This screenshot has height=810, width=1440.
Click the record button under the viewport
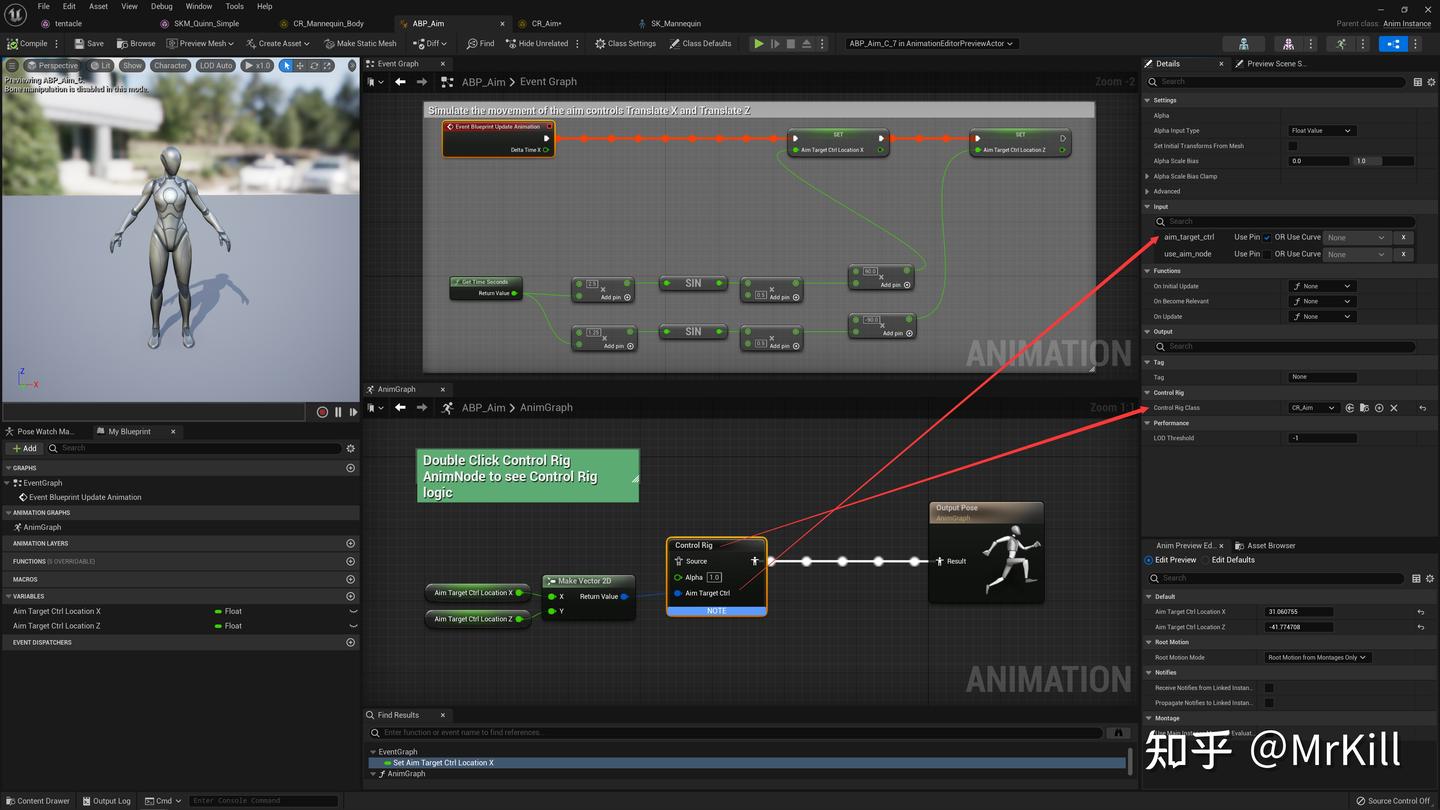click(322, 412)
